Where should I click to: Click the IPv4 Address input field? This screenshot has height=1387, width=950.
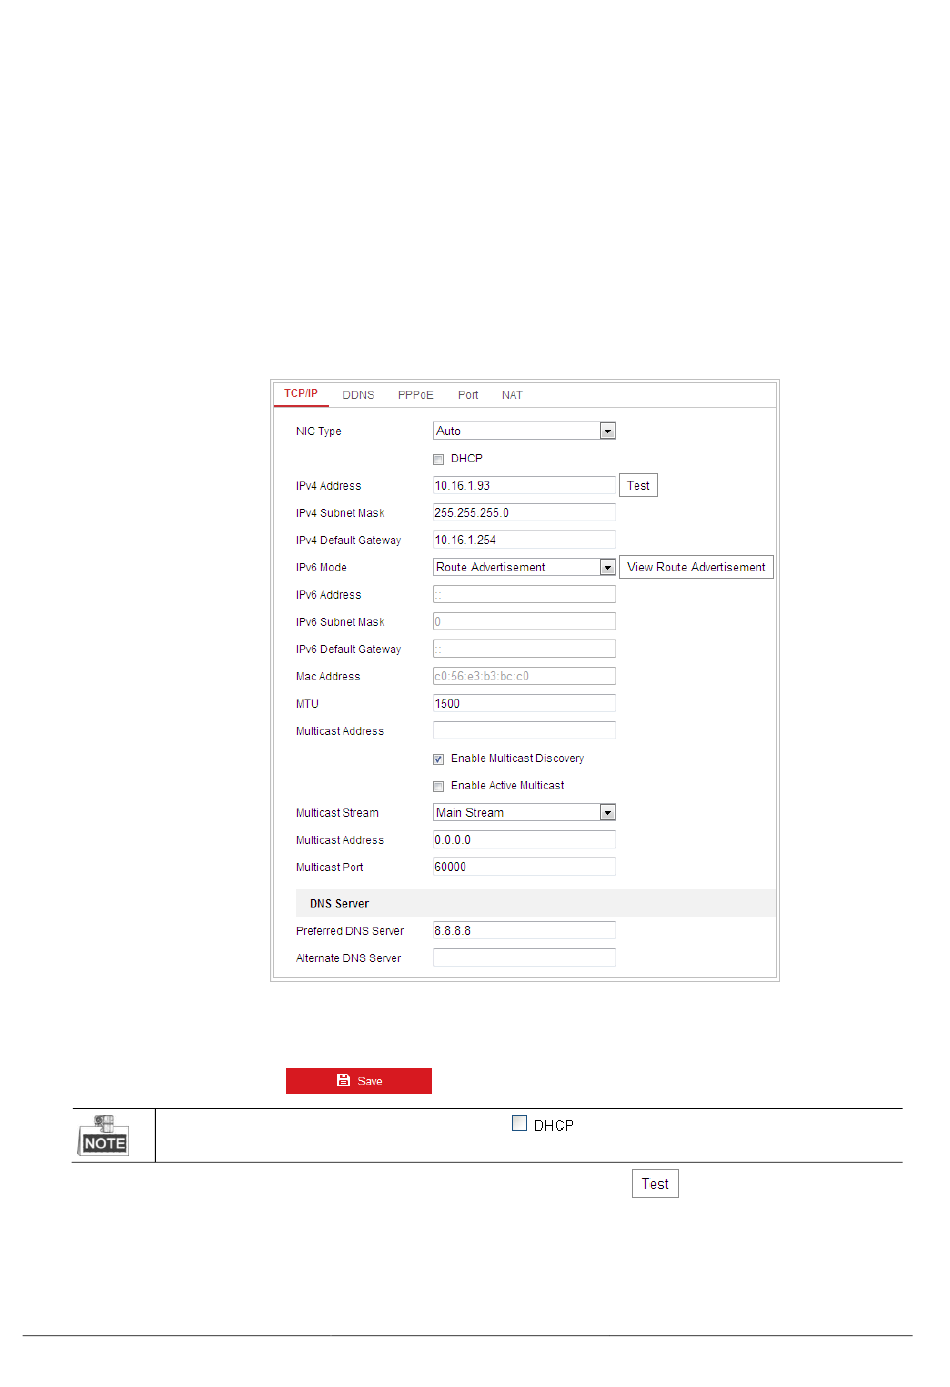click(x=523, y=486)
